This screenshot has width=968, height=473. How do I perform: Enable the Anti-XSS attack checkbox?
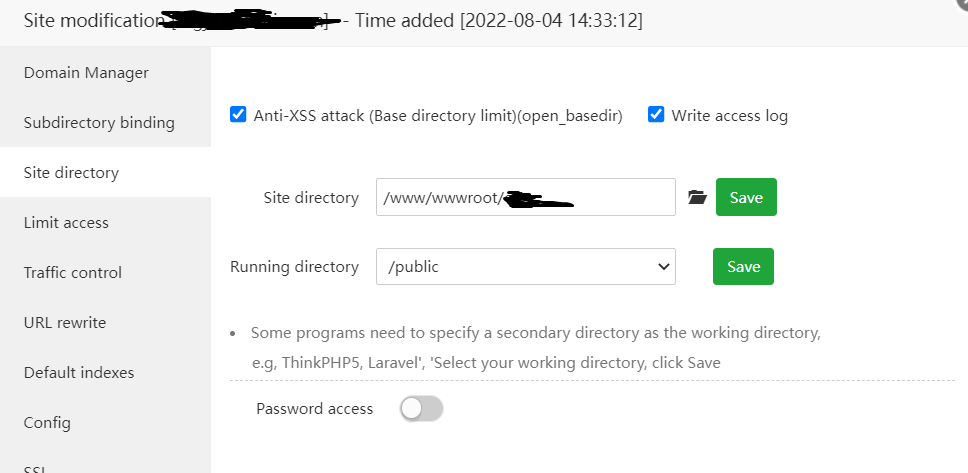click(x=238, y=115)
